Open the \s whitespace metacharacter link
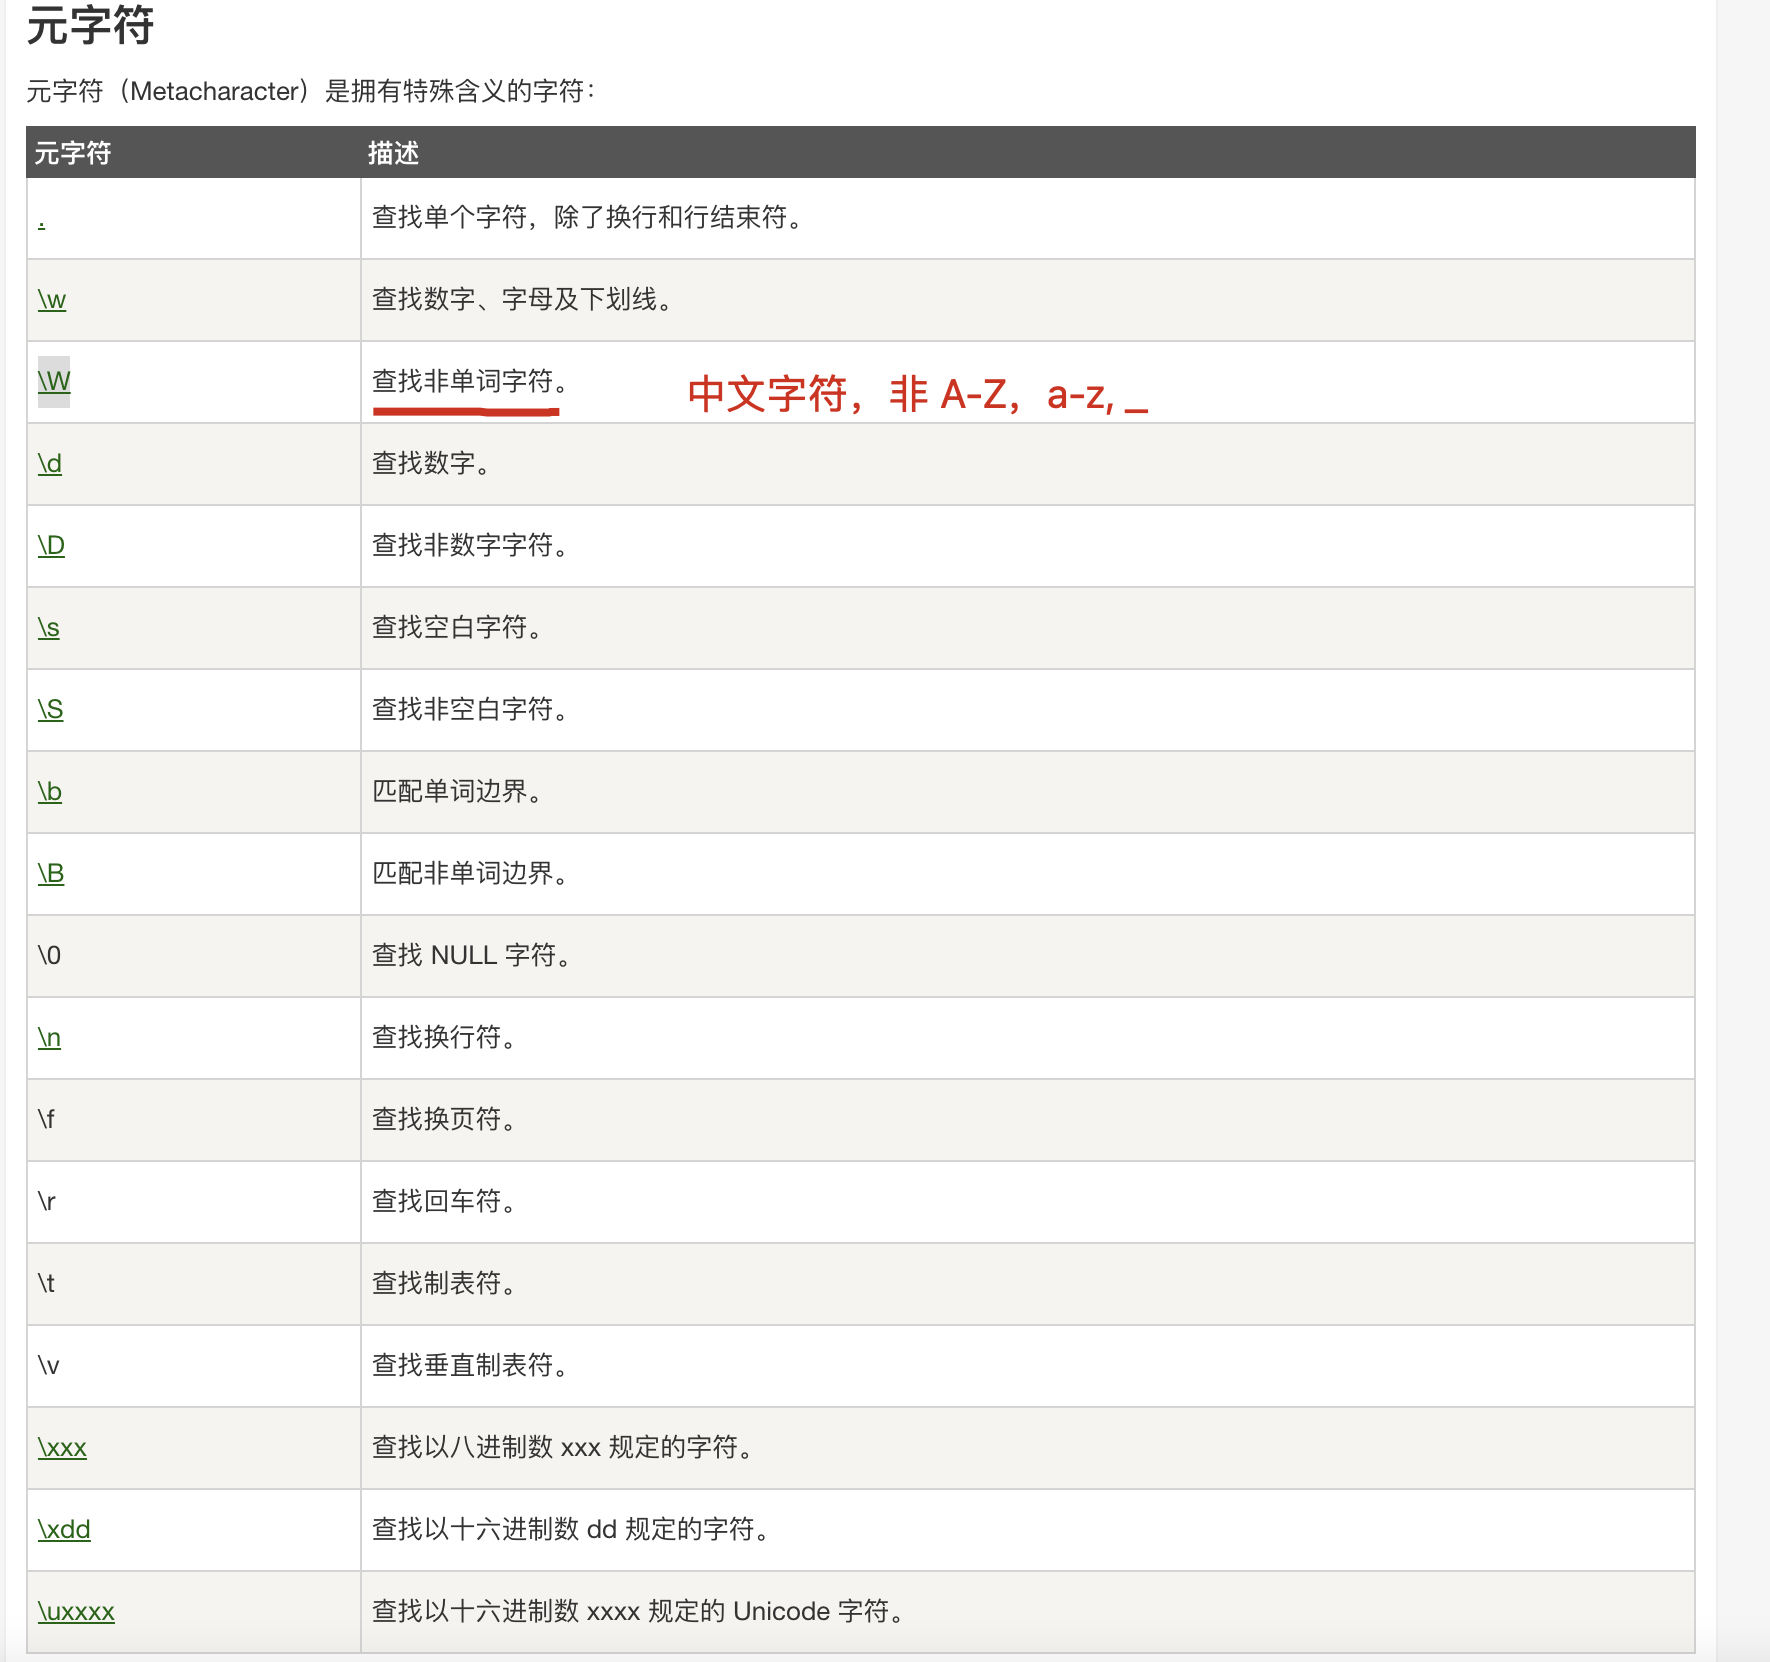Screen dimensions: 1770x1662 pos(49,627)
